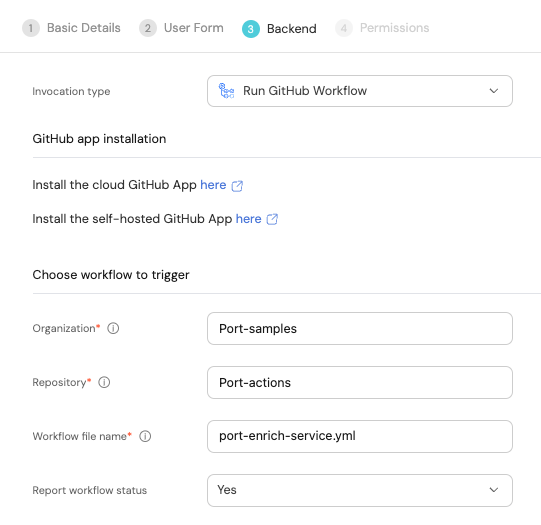
Task: Show info tooltip next to Repository
Action: 104,382
